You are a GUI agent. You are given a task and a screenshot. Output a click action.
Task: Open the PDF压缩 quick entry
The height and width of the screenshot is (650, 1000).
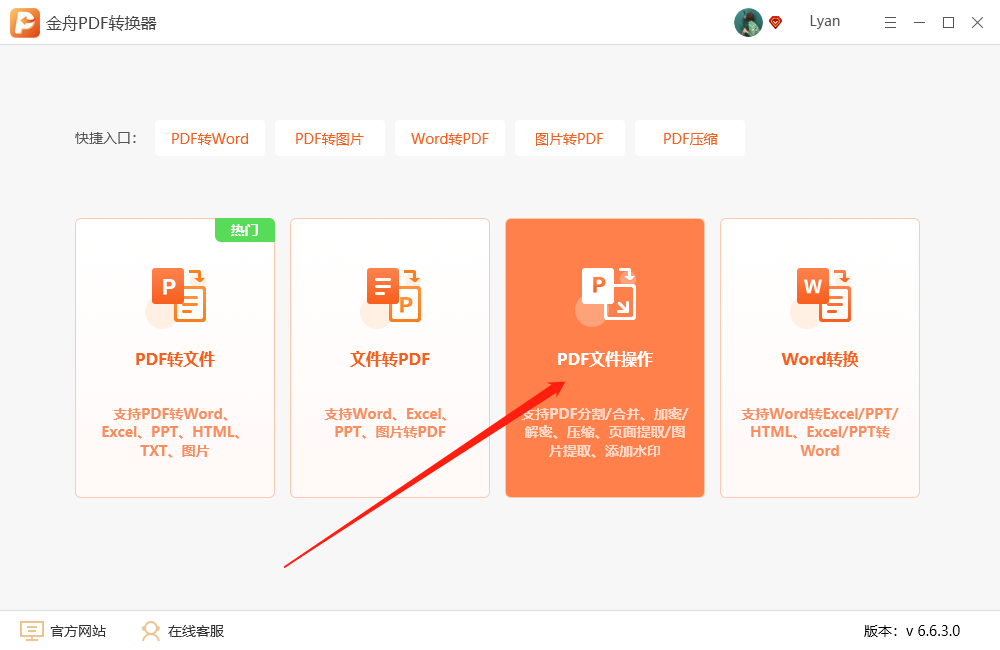pyautogui.click(x=690, y=138)
